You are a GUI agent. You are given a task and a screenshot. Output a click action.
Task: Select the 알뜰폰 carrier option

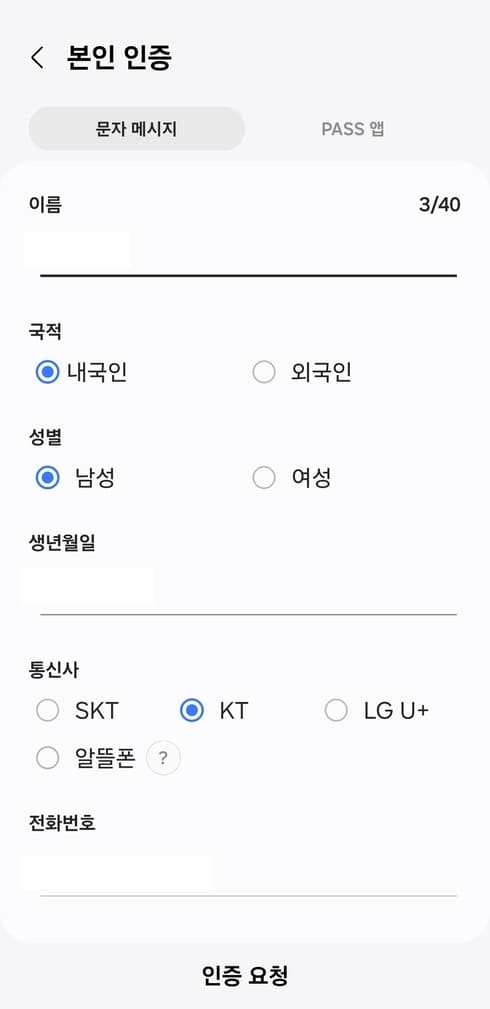click(86, 758)
